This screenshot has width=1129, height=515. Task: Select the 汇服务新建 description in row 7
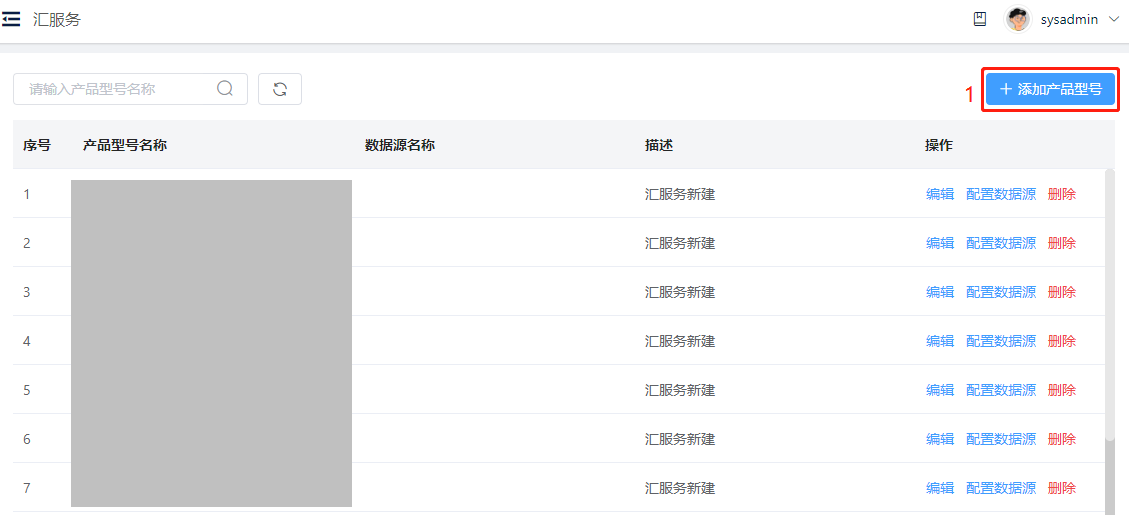(680, 488)
